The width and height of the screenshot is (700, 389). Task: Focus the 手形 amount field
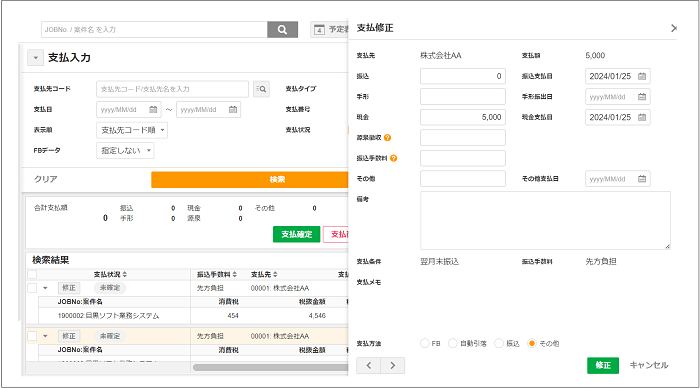pyautogui.click(x=462, y=97)
